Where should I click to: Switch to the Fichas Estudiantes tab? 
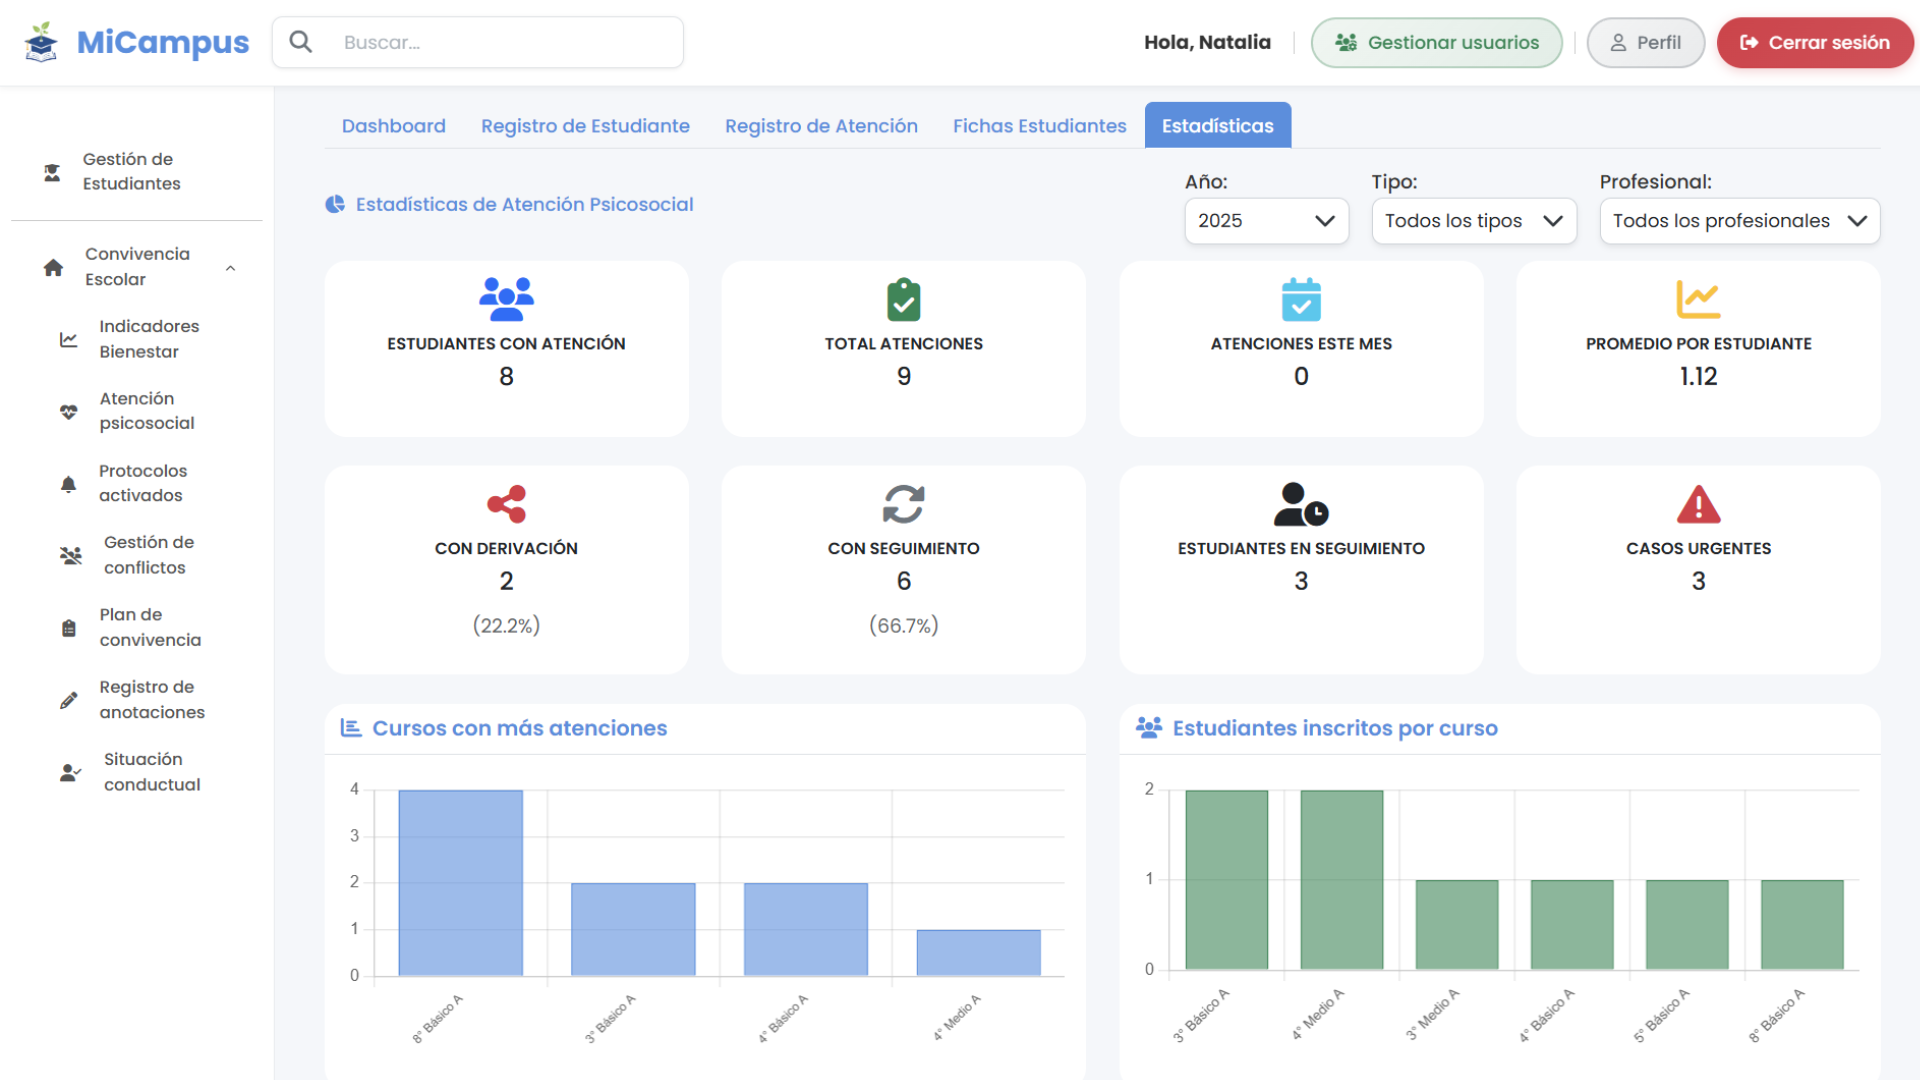point(1039,126)
